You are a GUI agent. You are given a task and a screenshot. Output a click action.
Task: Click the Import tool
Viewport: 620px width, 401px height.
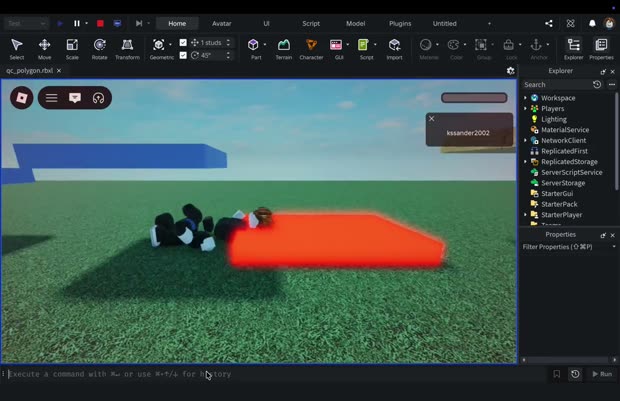point(394,49)
